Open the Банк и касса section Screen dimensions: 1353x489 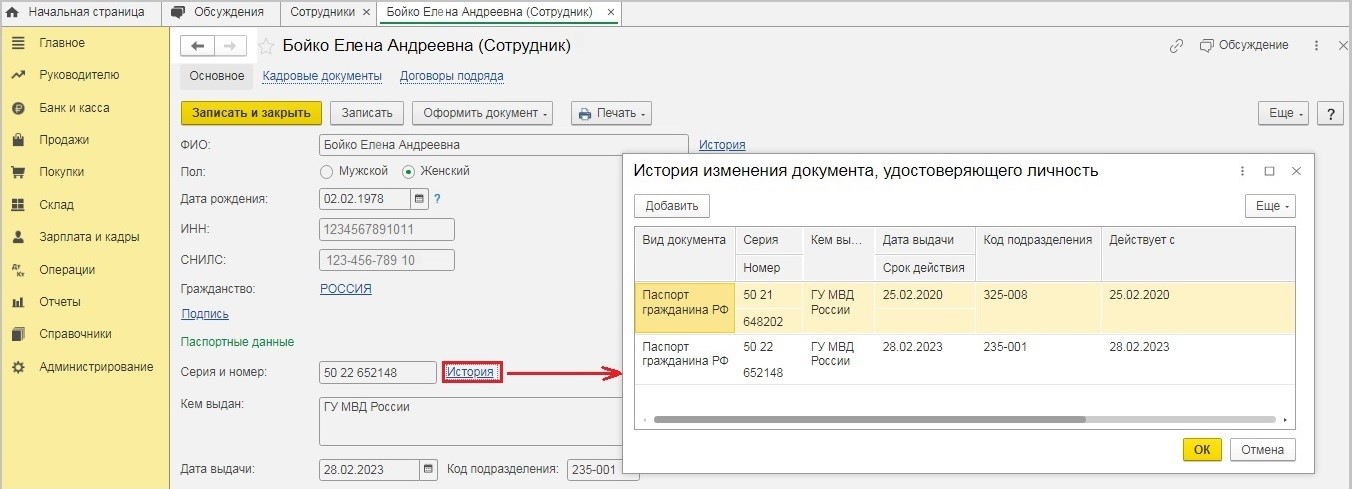74,107
